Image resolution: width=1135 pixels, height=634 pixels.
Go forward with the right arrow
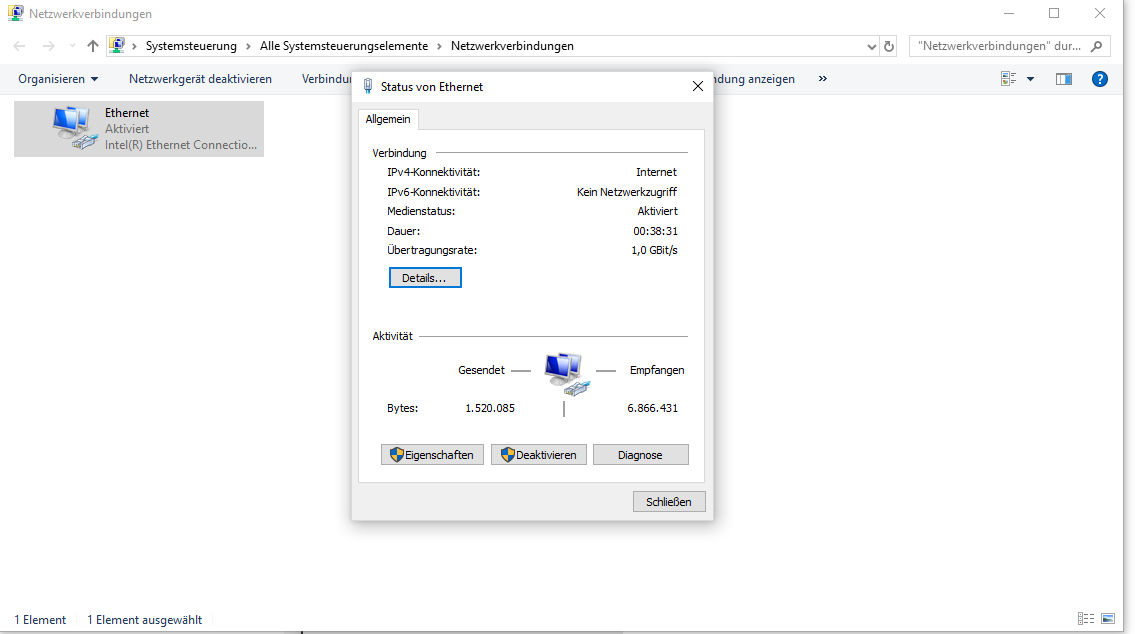(x=48, y=46)
